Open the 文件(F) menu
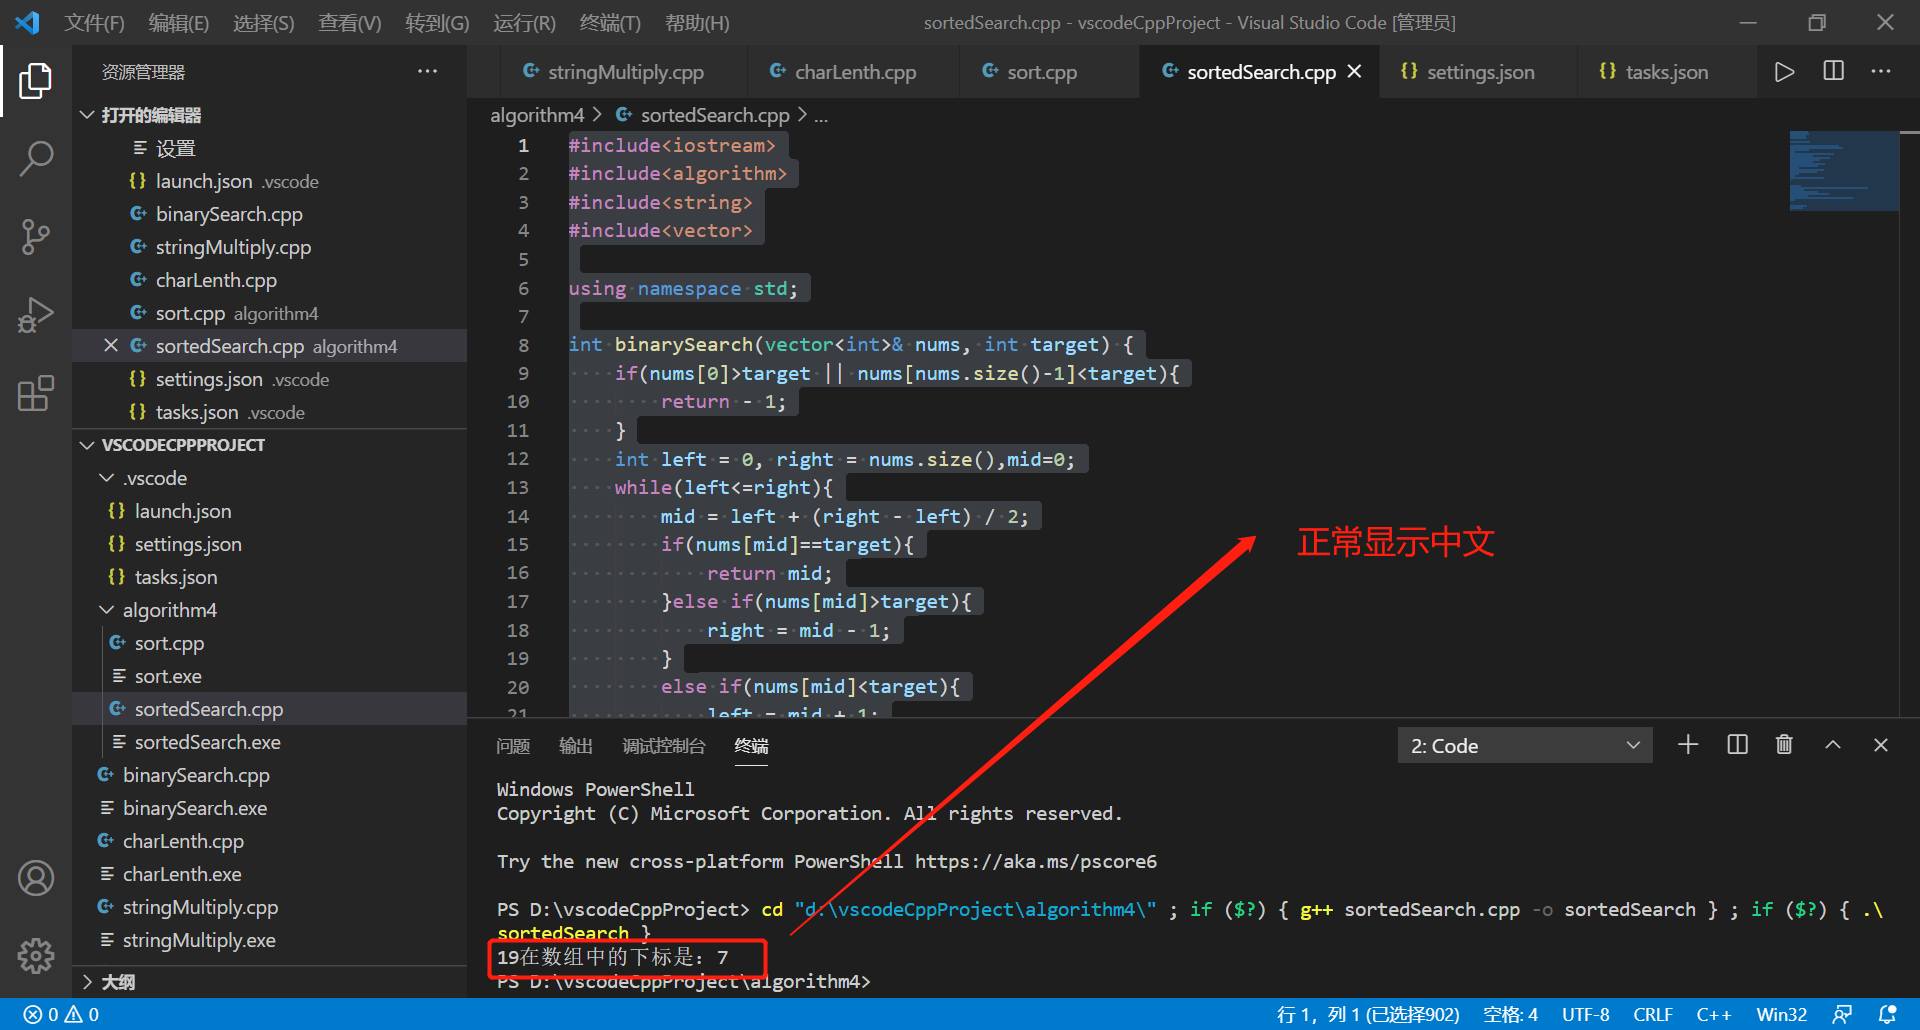 click(x=94, y=23)
